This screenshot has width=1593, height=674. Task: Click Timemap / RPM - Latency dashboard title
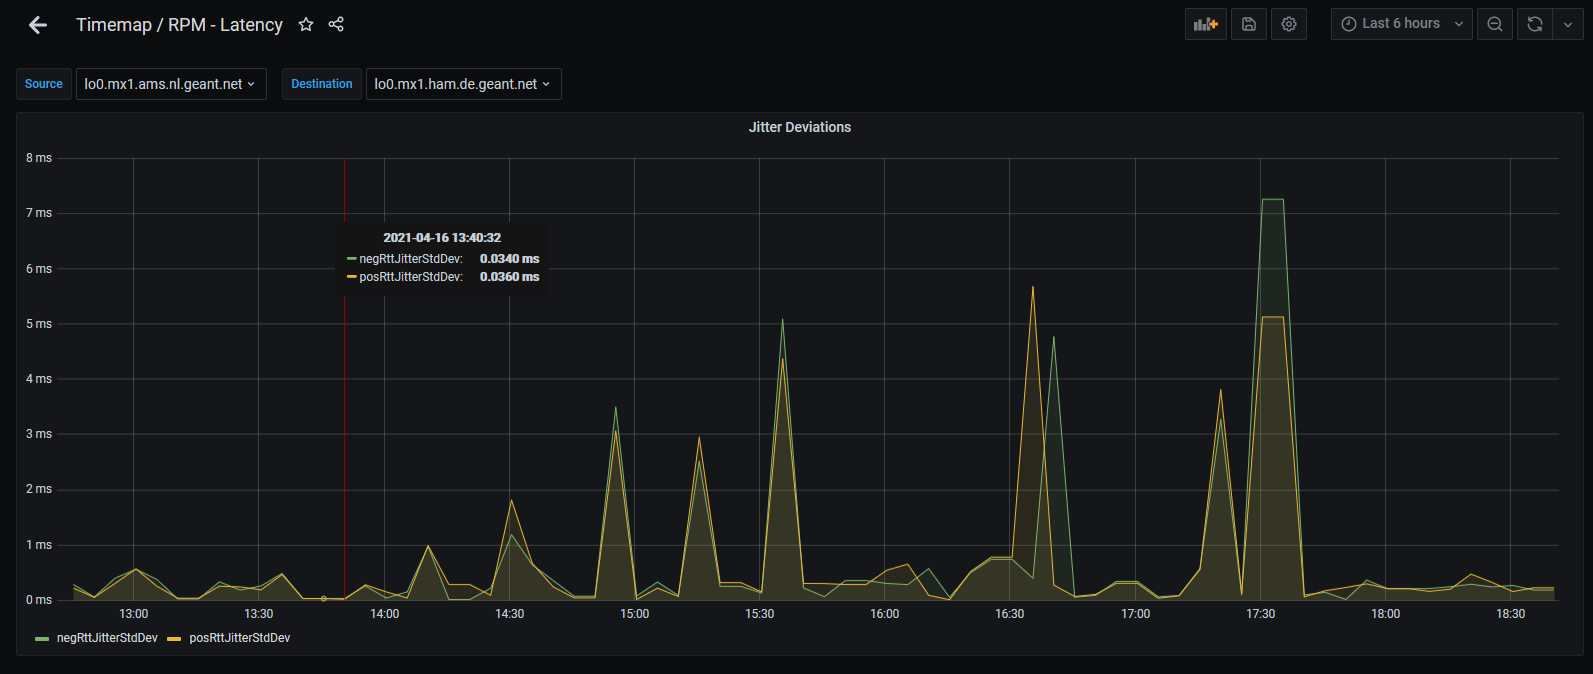(x=179, y=25)
